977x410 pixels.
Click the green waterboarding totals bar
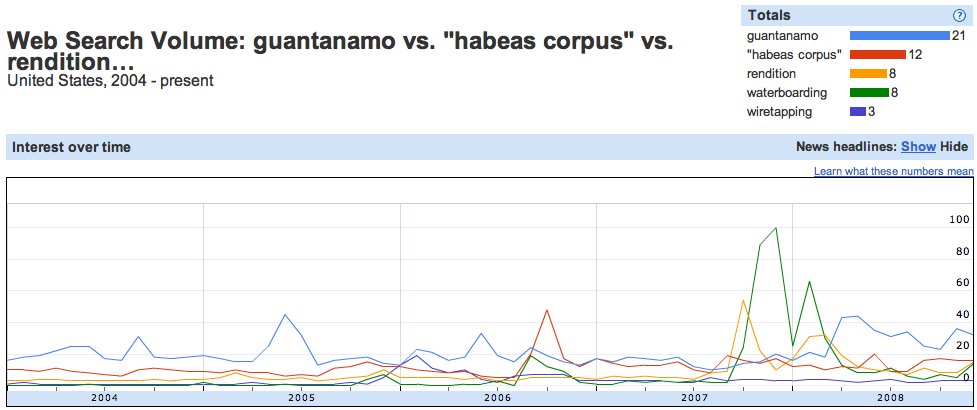coord(869,93)
